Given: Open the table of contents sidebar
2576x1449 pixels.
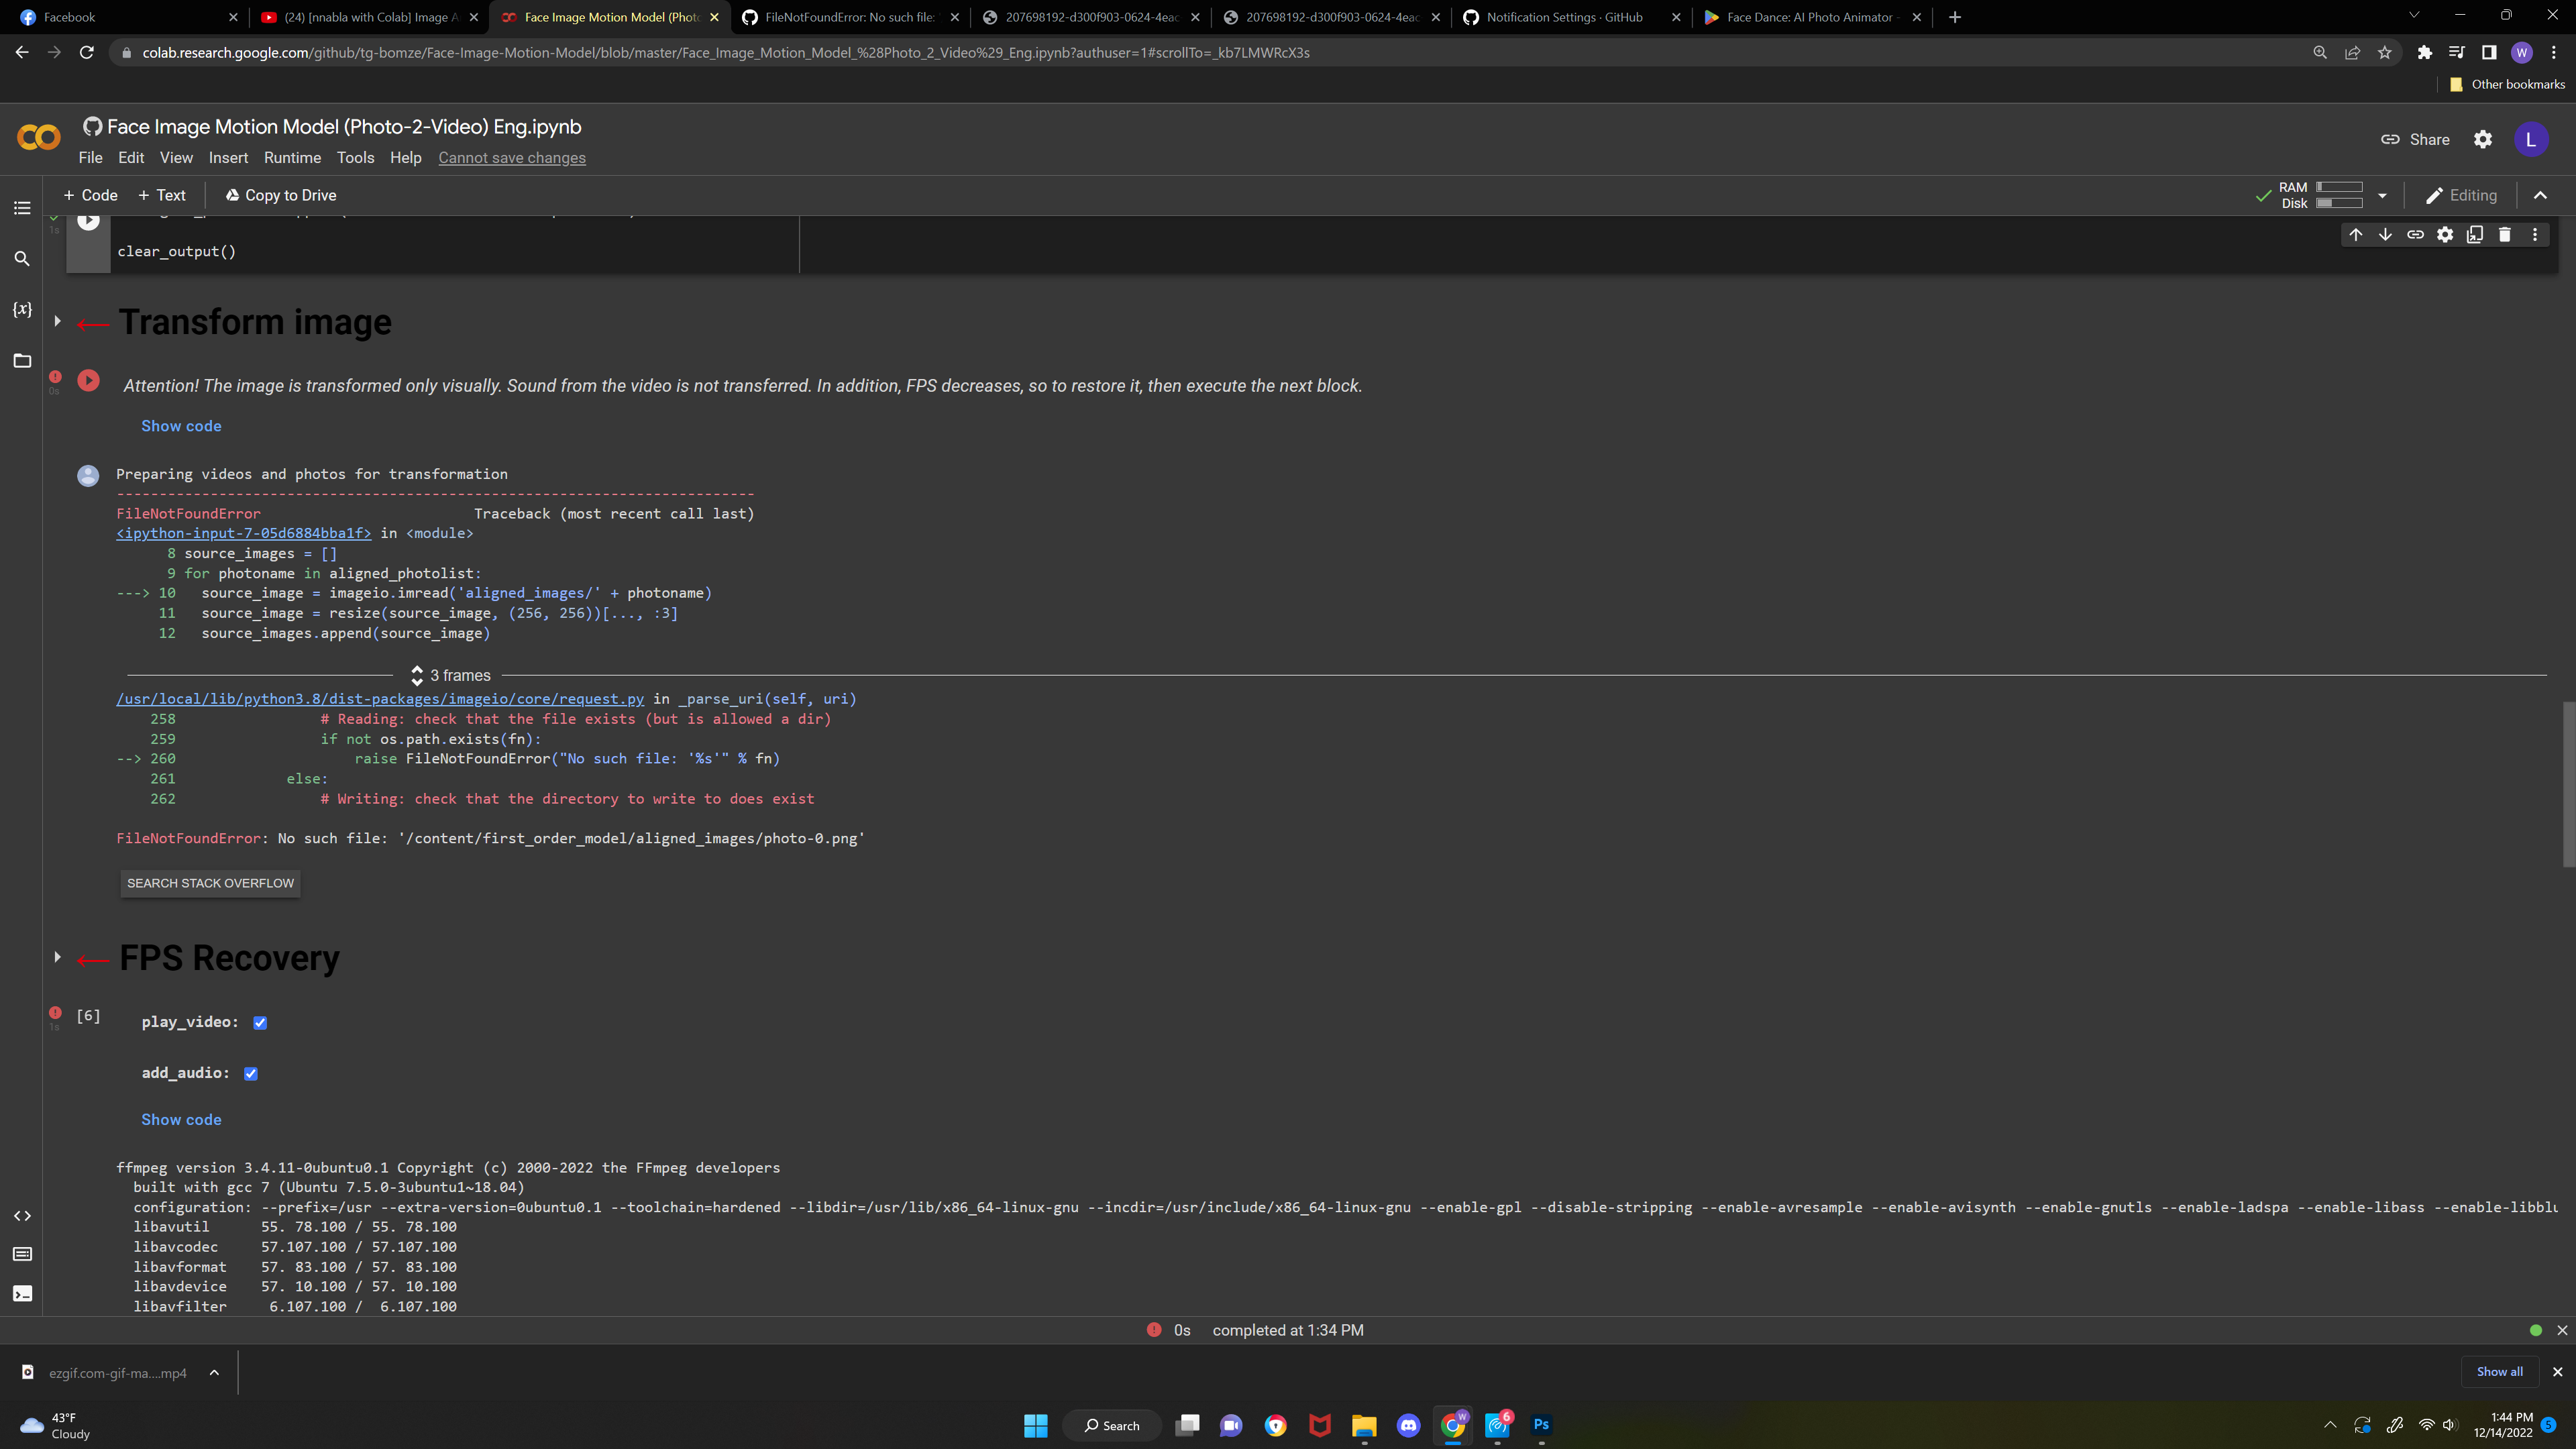Looking at the screenshot, I should tap(22, 208).
